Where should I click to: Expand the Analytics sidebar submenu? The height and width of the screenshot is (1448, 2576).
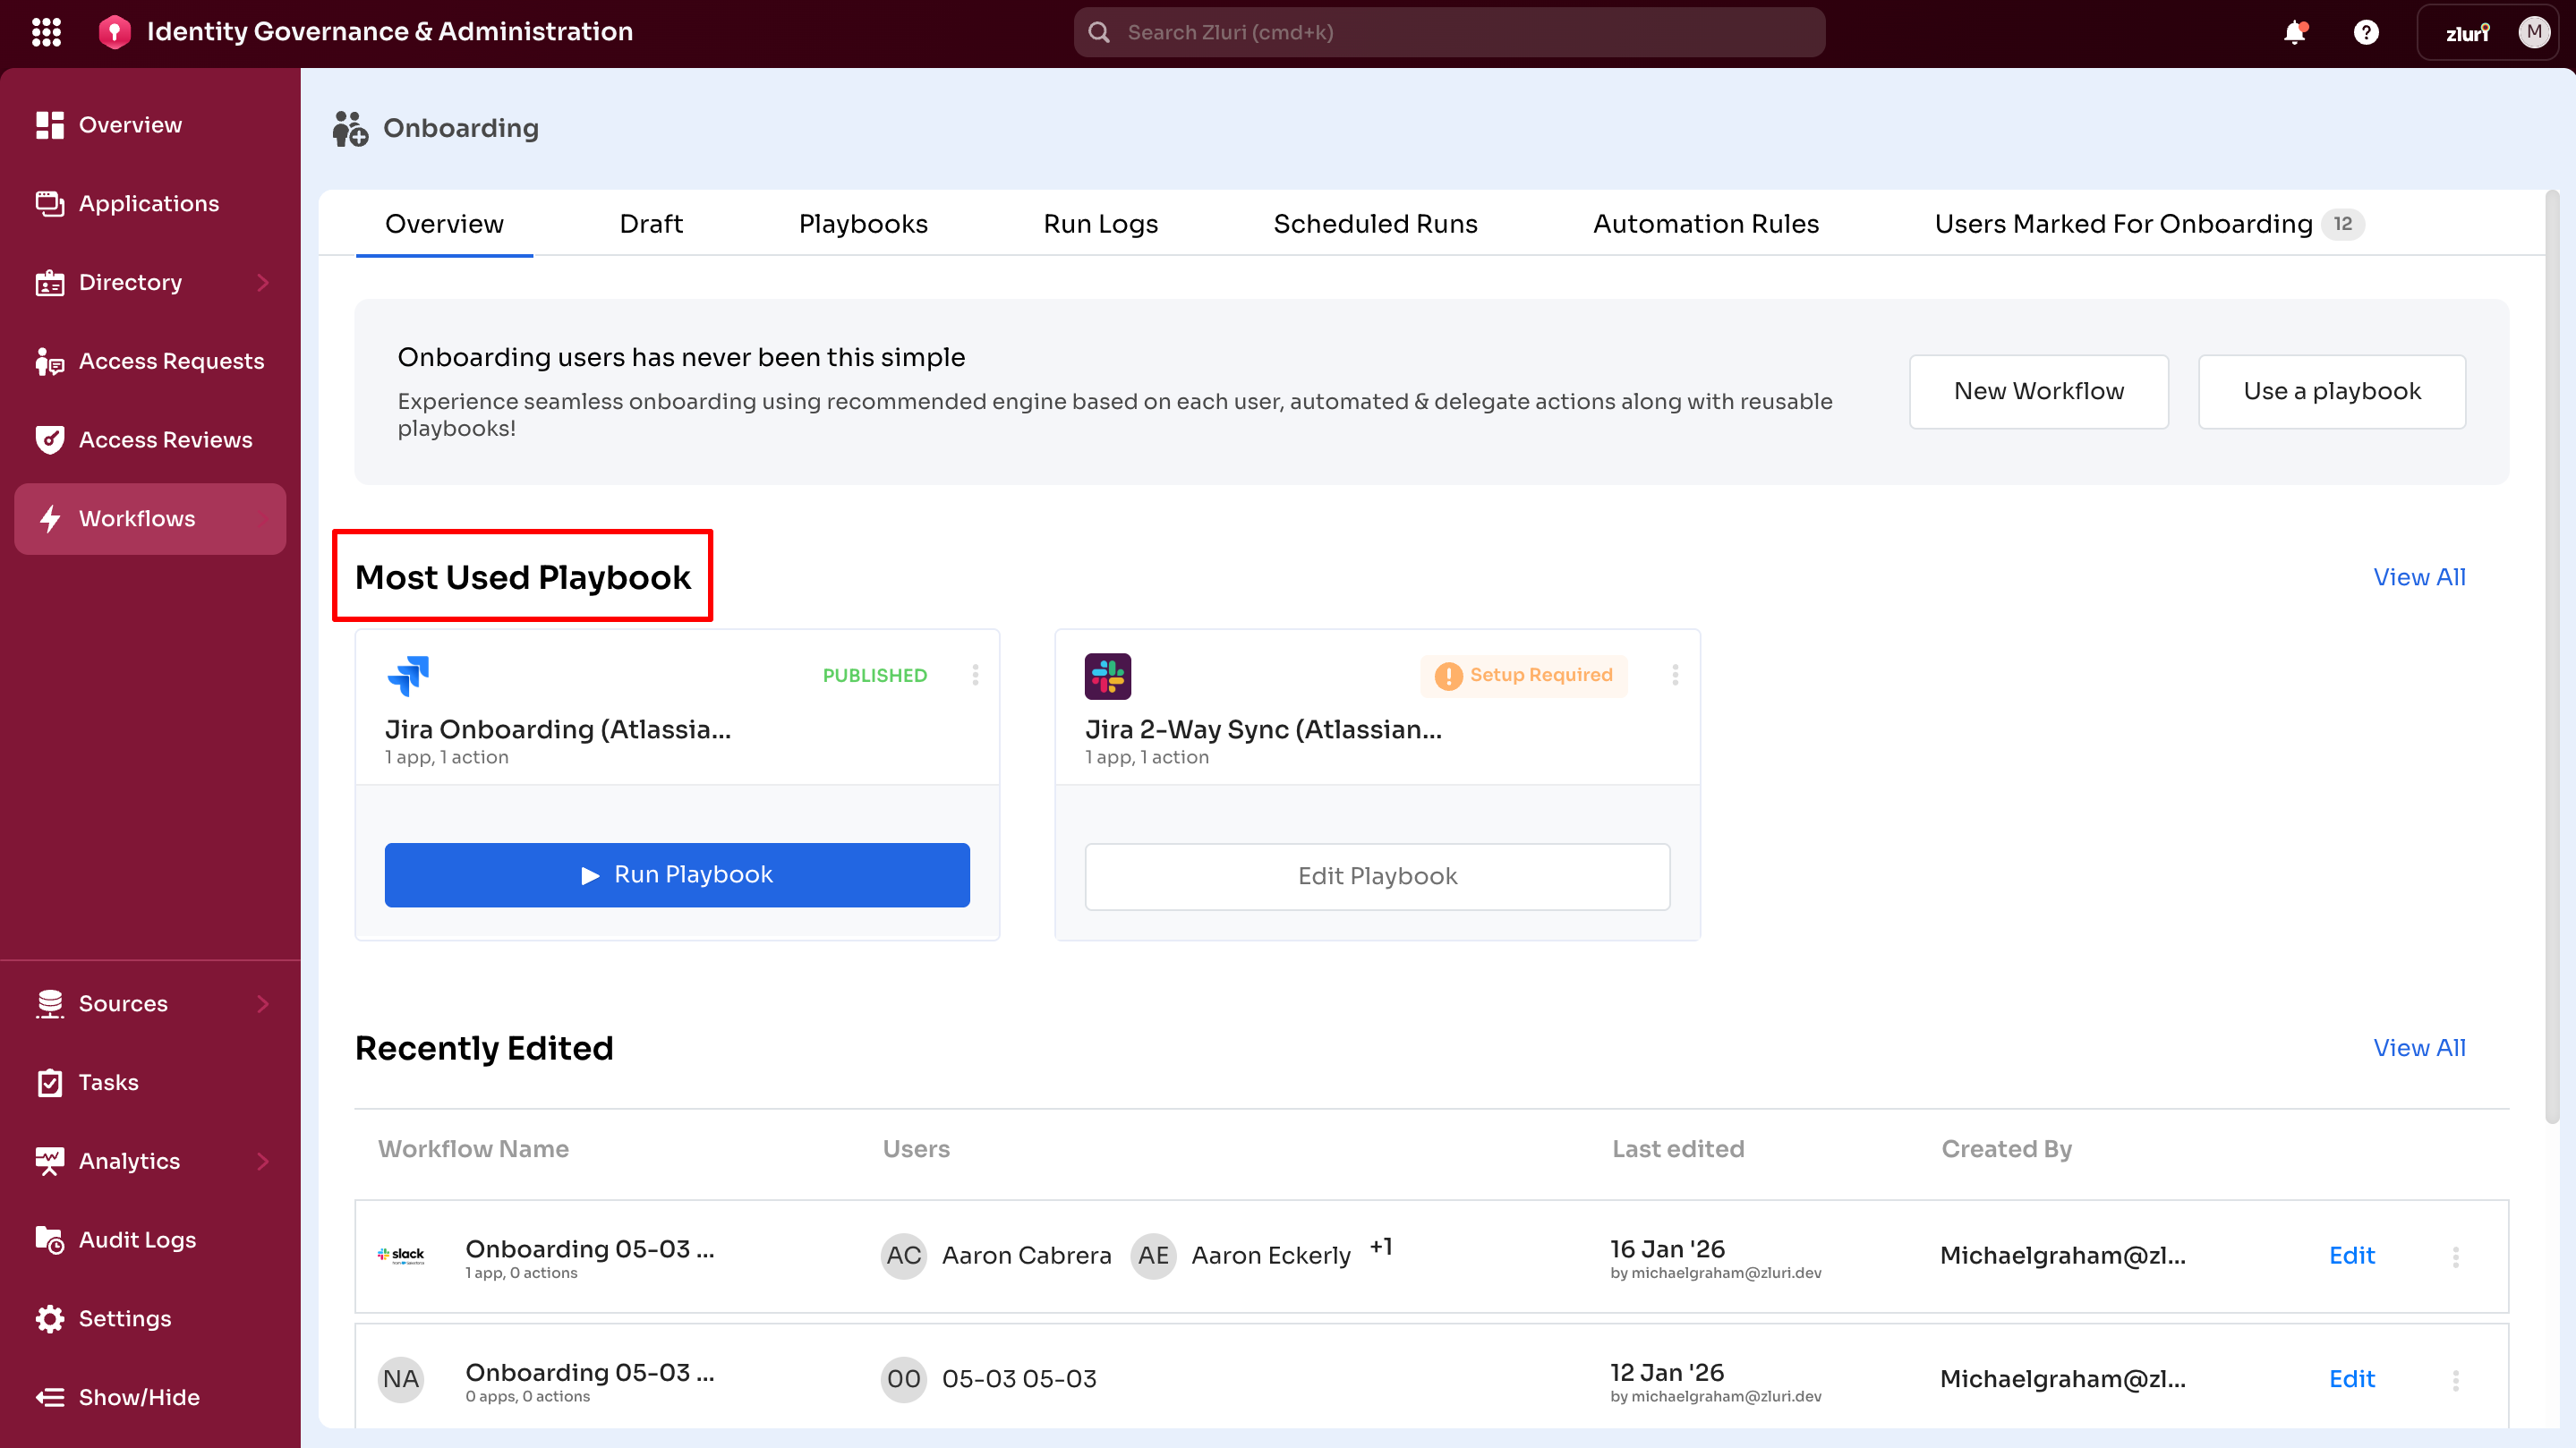[263, 1161]
